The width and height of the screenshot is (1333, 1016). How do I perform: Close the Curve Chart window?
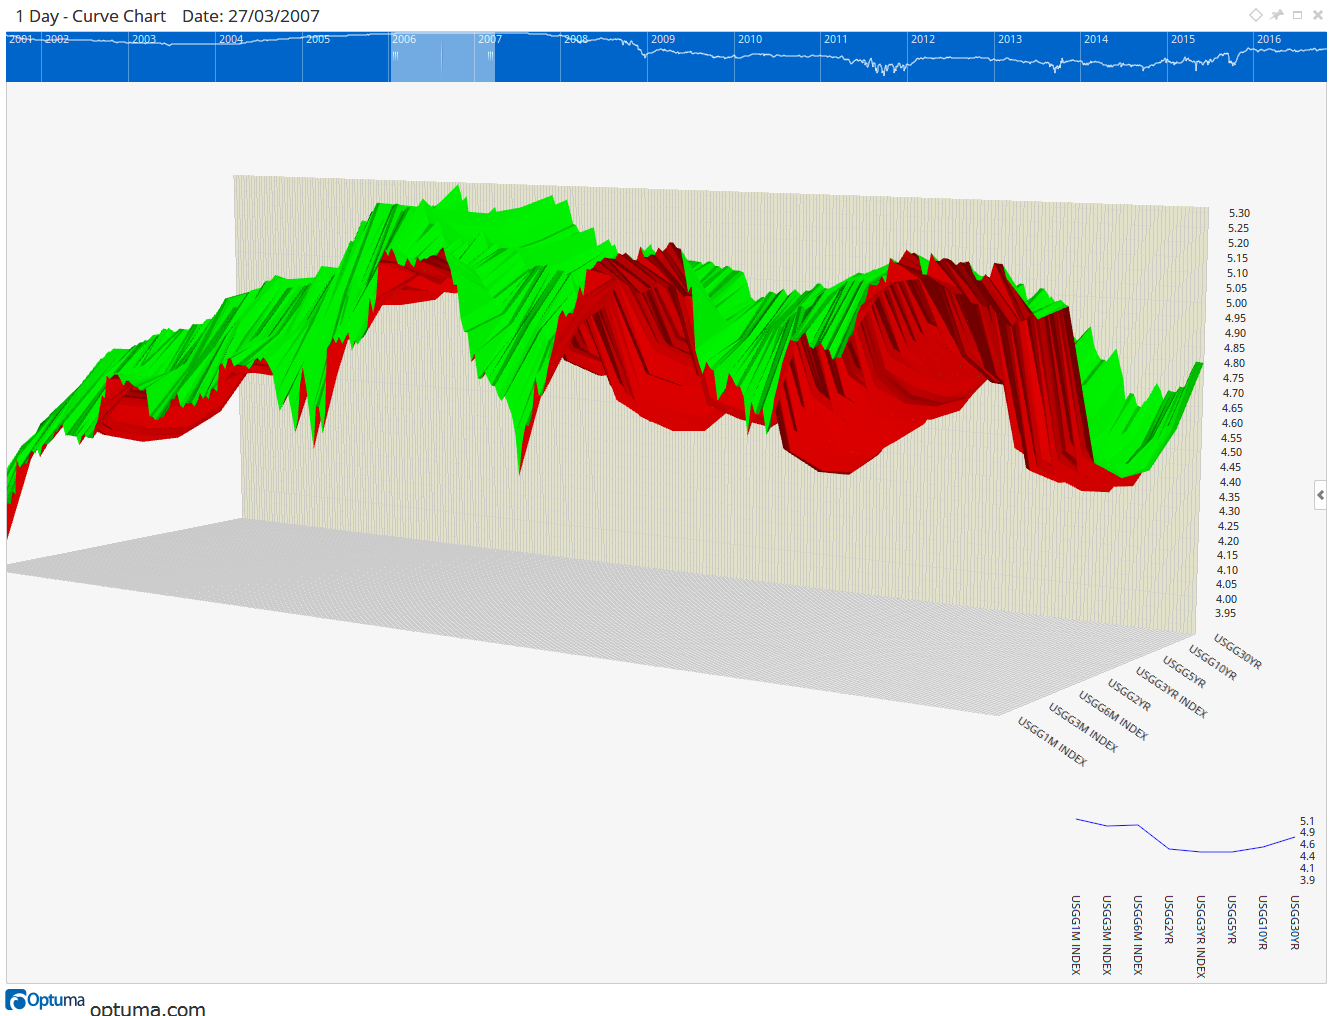click(1318, 15)
